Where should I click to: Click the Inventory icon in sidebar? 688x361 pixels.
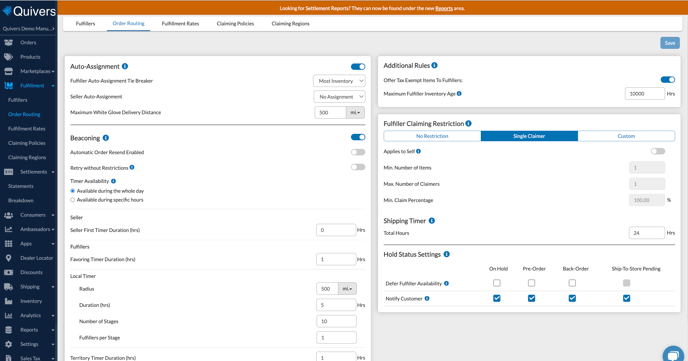[x=8, y=301]
